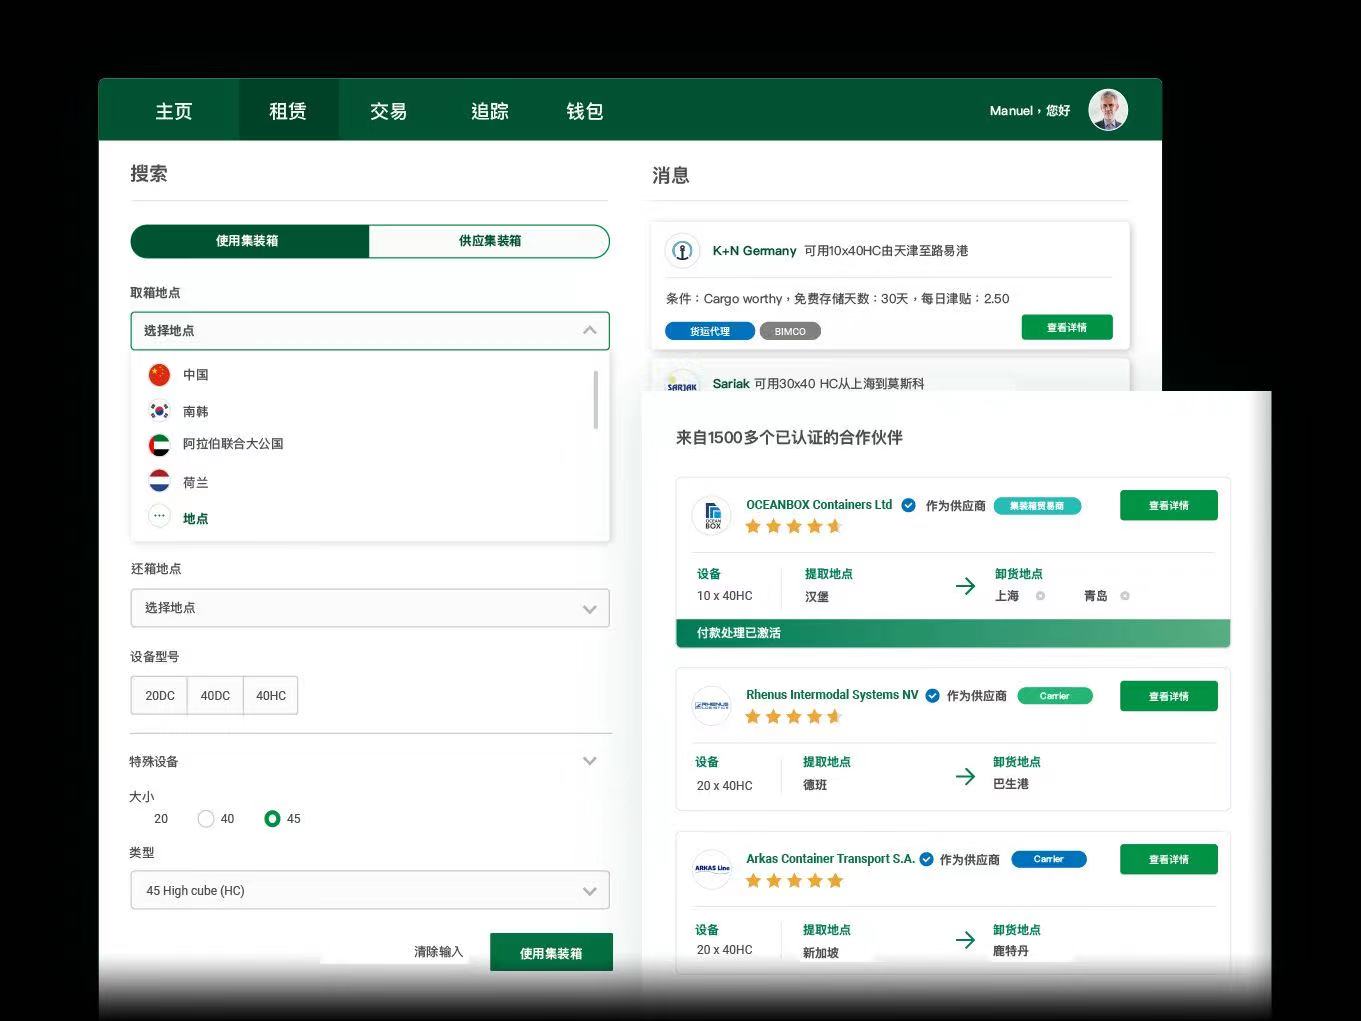Choose 地点 option in the list
Image resolution: width=1361 pixels, height=1021 pixels.
click(x=195, y=518)
